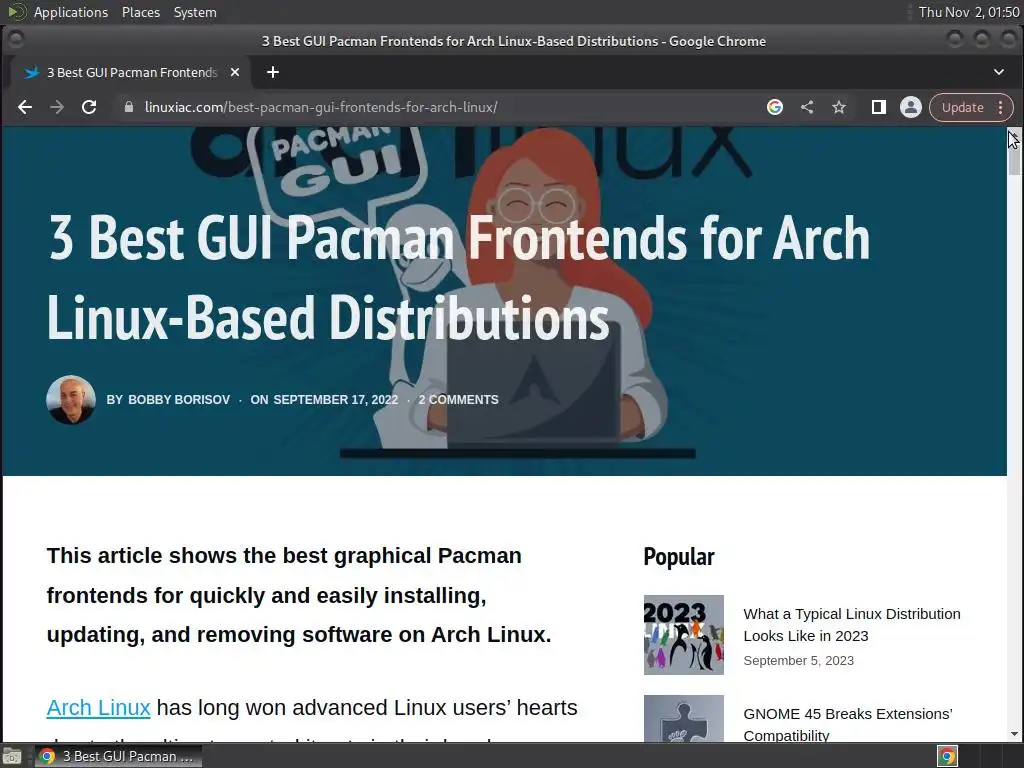The image size is (1024, 768).
Task: Open the System menu
Action: [x=195, y=12]
